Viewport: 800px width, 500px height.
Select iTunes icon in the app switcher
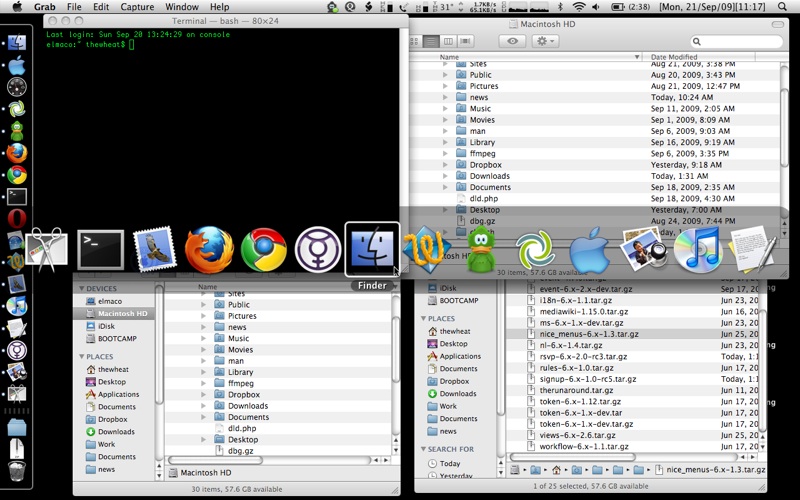699,249
